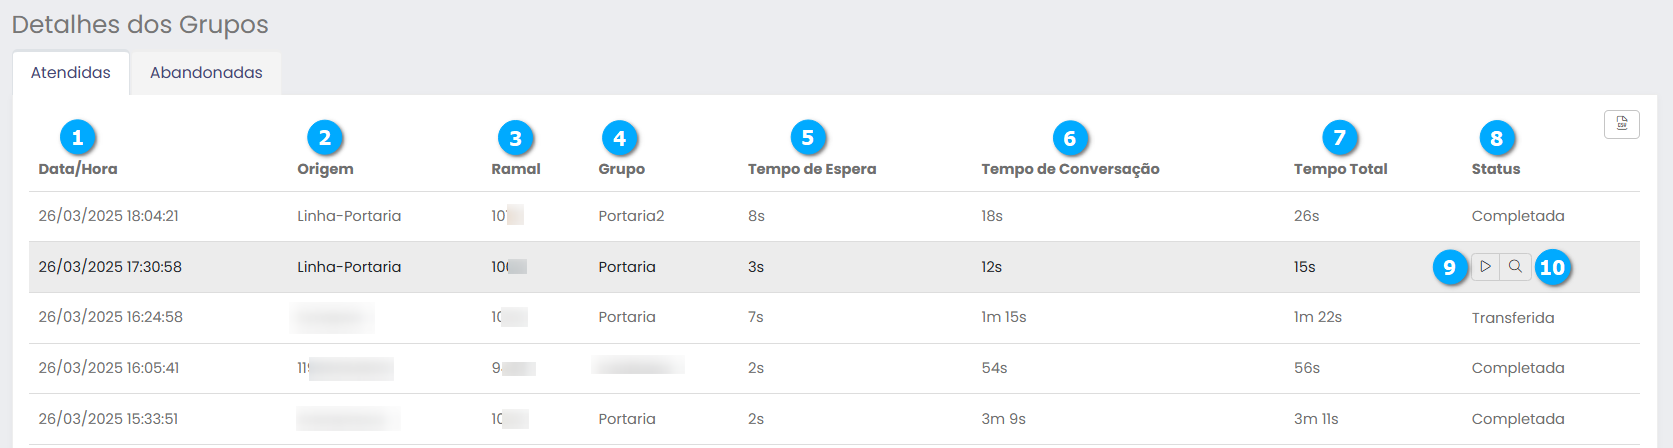Export the table as CSV file
This screenshot has height=448, width=1673.
(x=1621, y=124)
